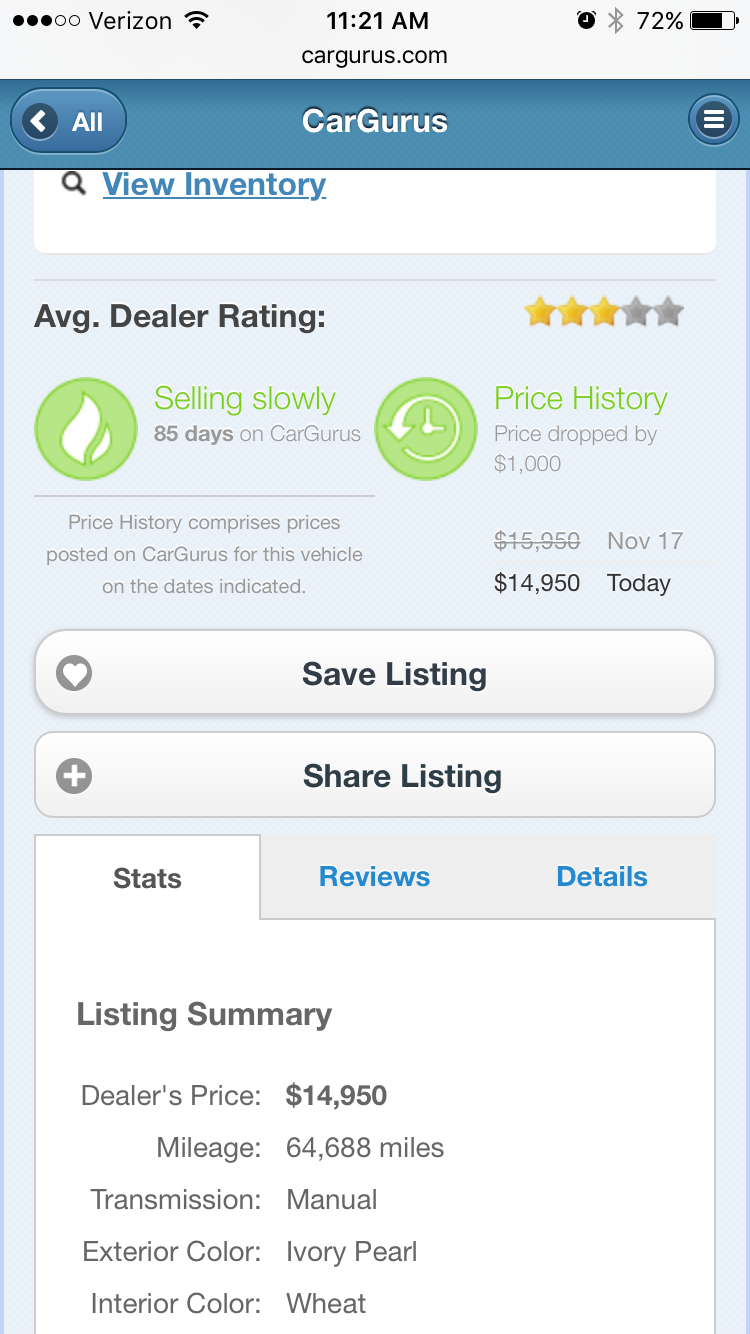Tap the CarGurus header title
750x1334 pixels.
375,122
